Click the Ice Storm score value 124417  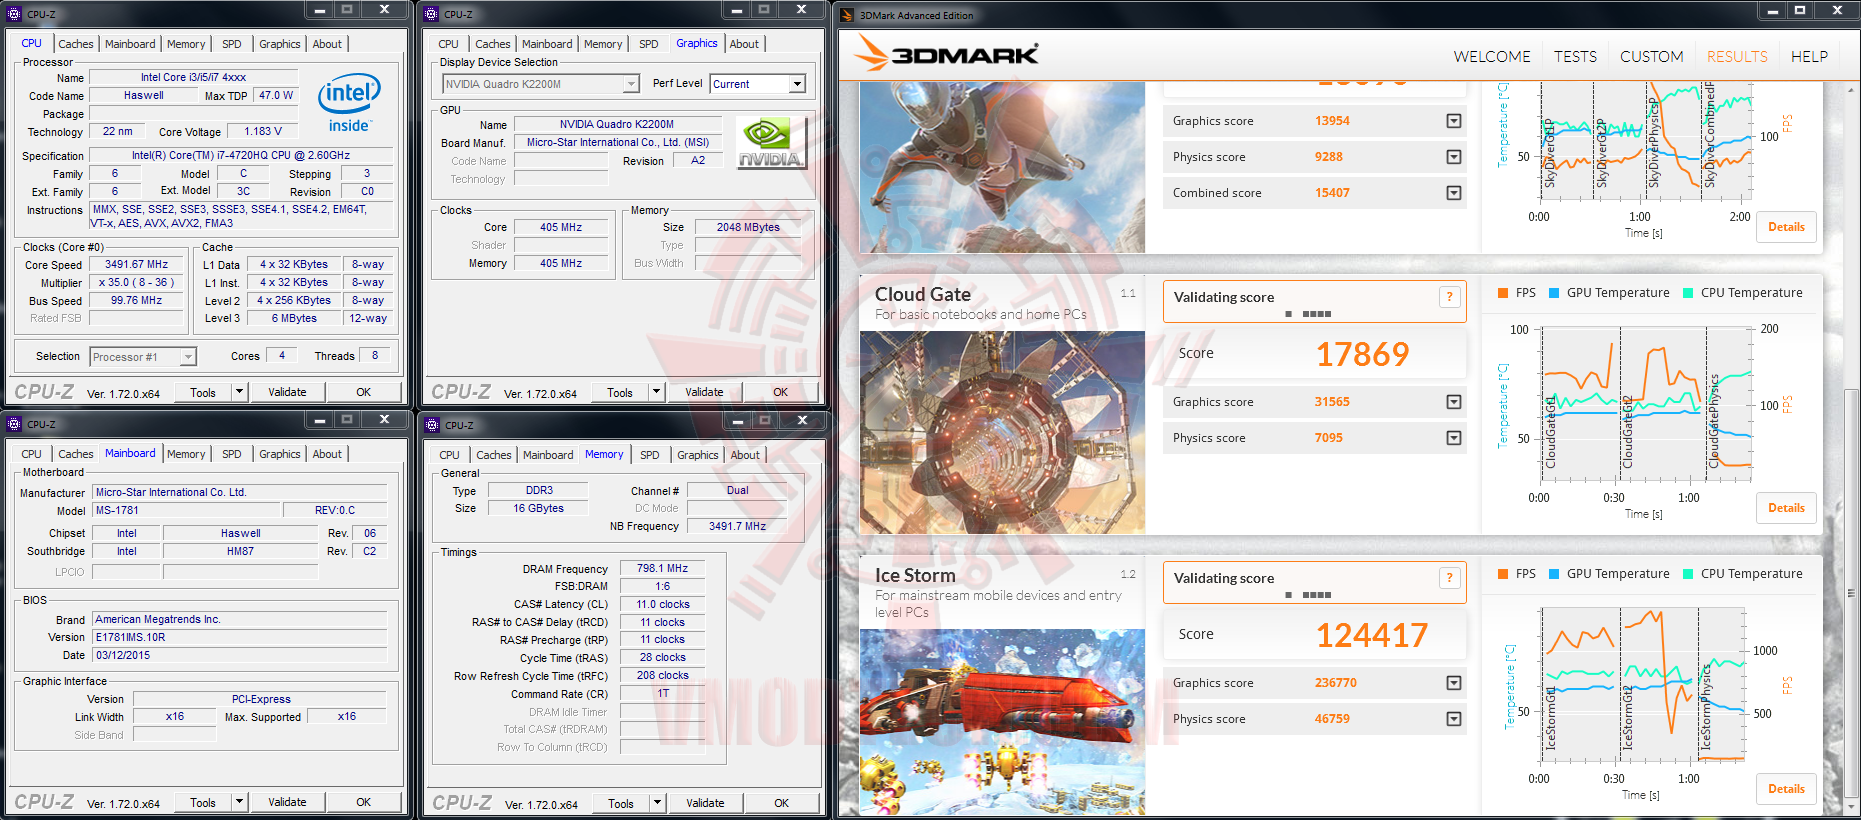tap(1372, 635)
